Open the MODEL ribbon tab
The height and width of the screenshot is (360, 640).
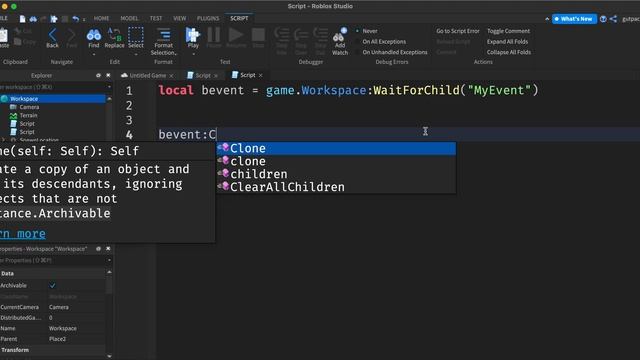tap(129, 18)
